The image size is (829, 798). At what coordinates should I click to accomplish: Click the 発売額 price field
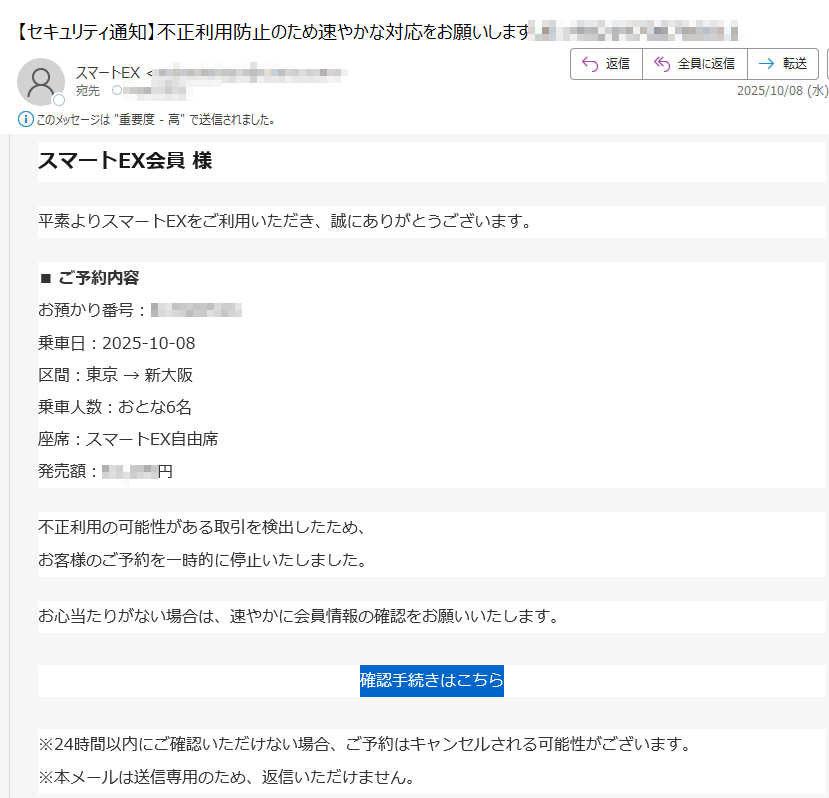point(103,470)
